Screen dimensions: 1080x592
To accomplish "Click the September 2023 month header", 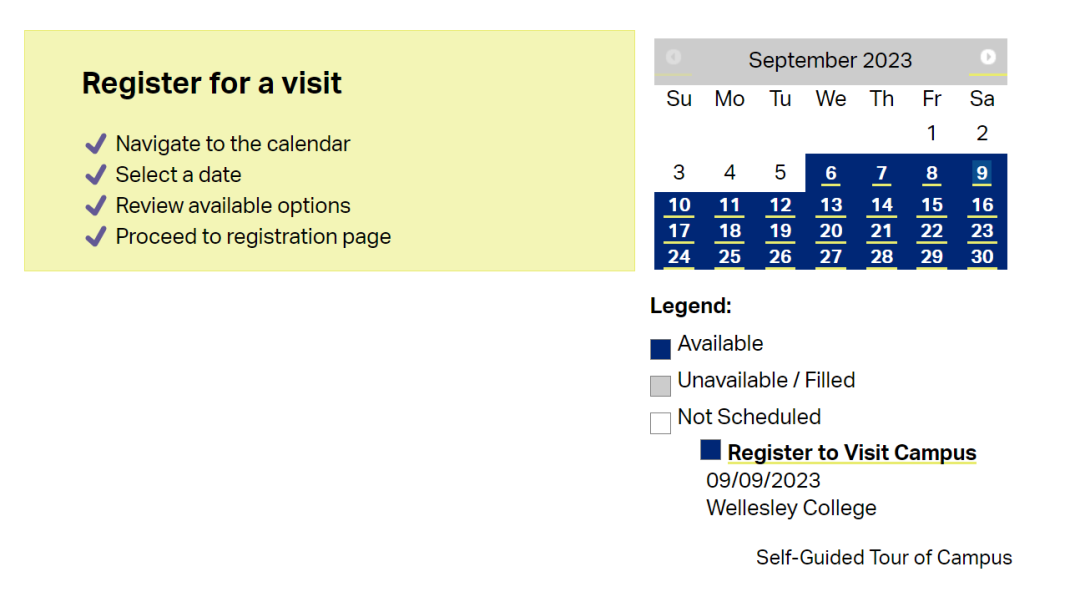I will click(830, 61).
